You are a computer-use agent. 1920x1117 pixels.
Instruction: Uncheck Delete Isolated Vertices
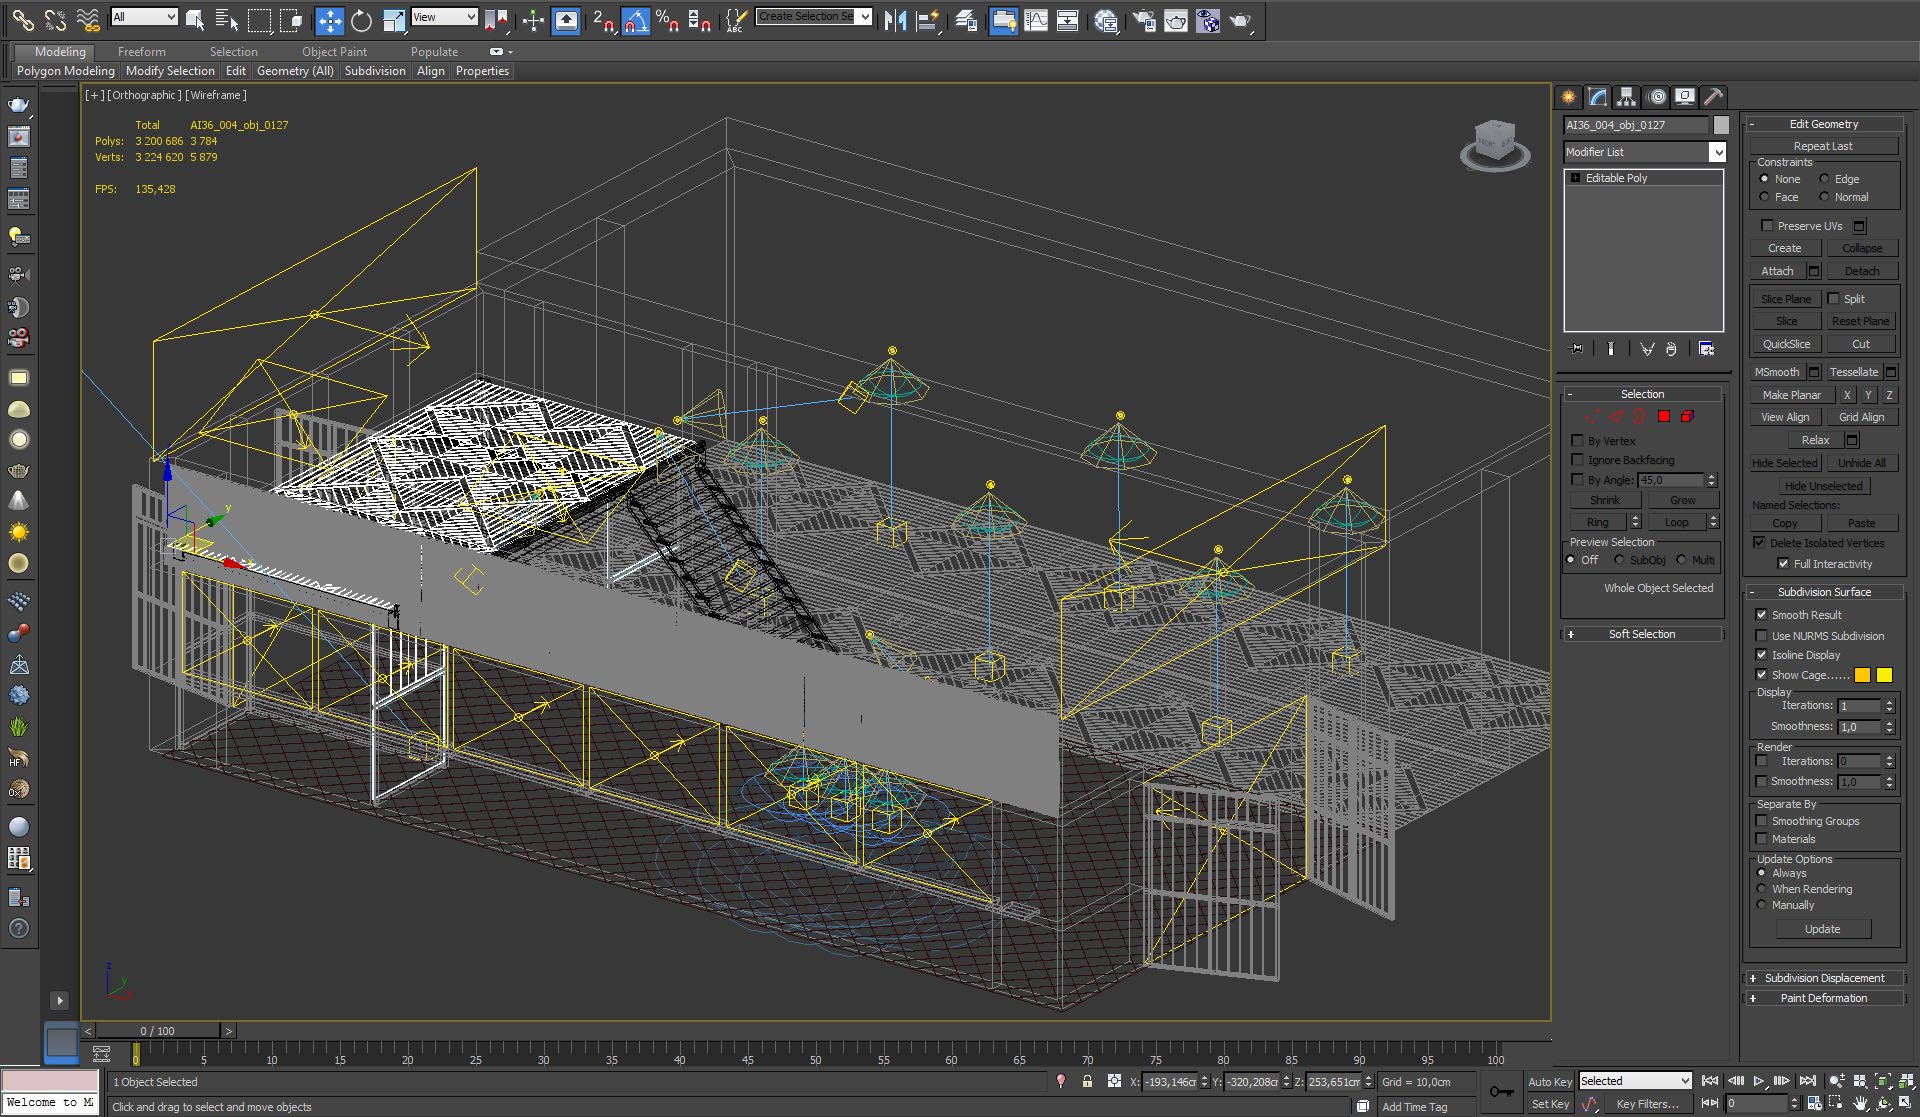tap(1759, 543)
